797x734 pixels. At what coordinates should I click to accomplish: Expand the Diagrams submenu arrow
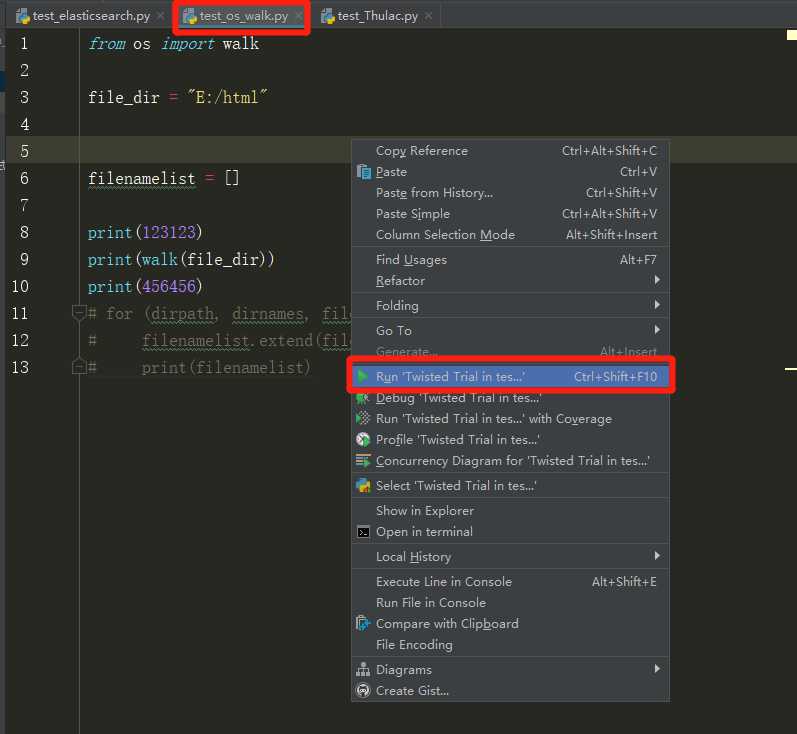pos(657,668)
